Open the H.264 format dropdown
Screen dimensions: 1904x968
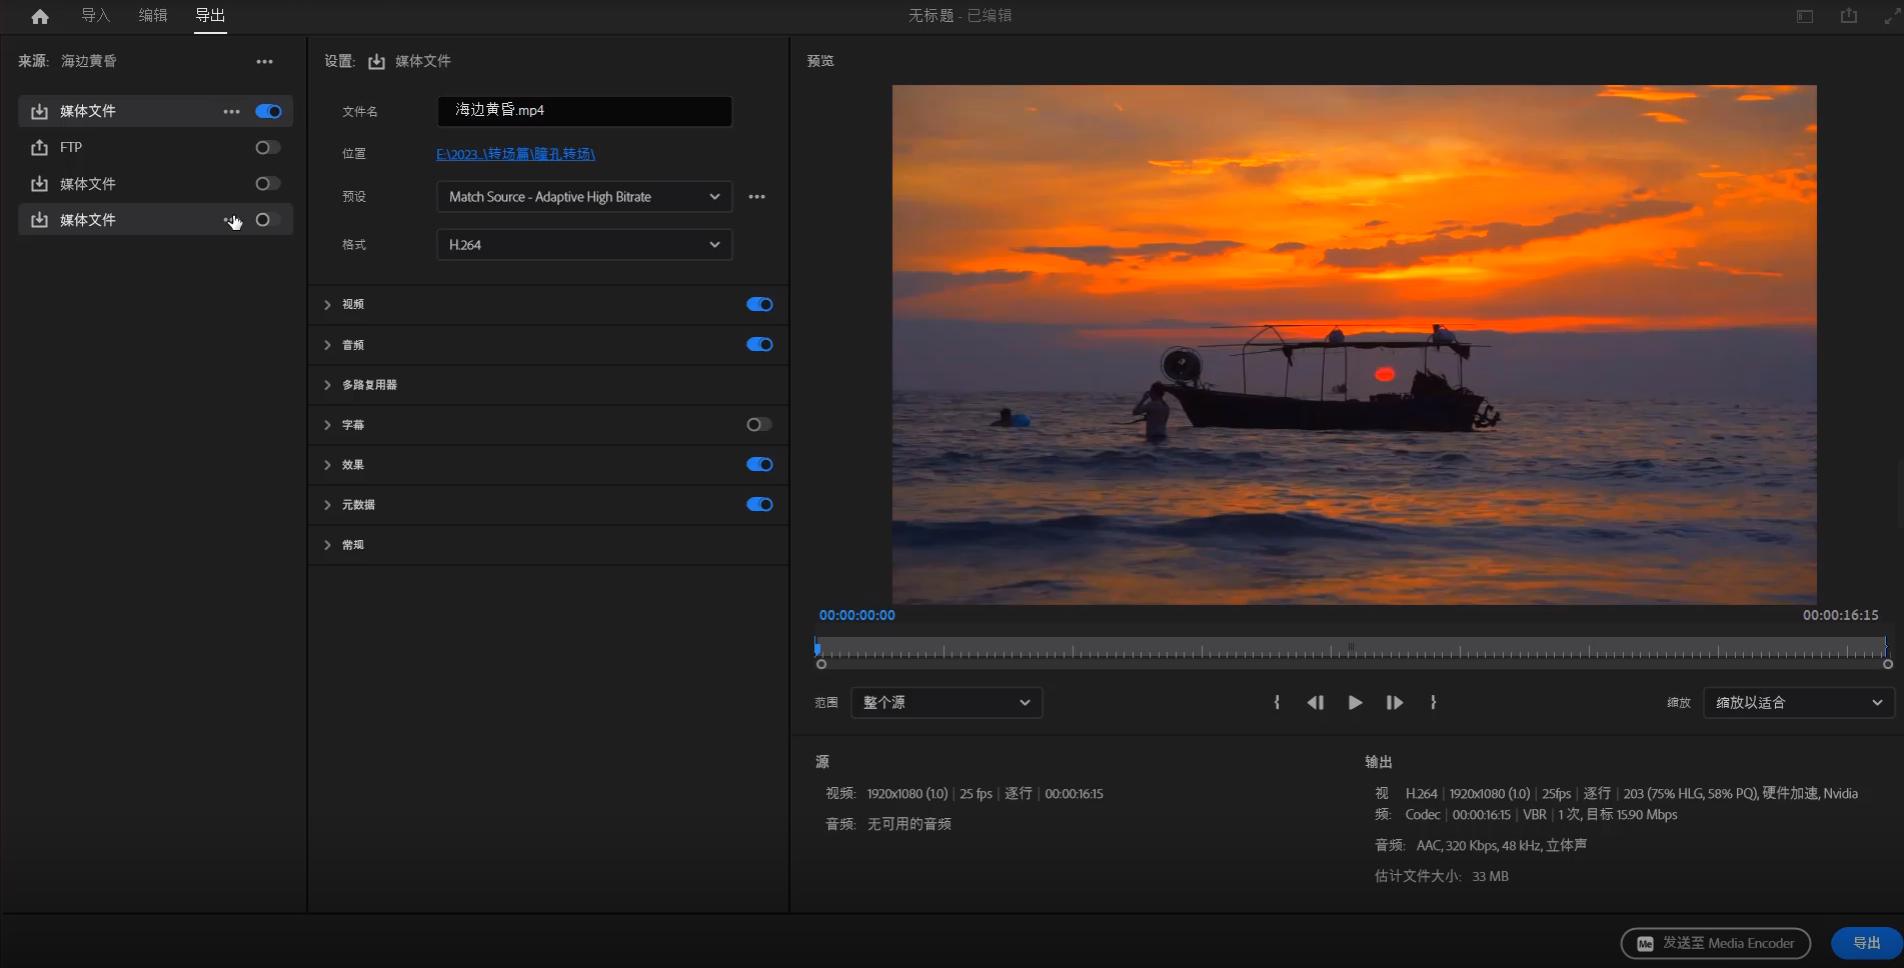tap(584, 245)
